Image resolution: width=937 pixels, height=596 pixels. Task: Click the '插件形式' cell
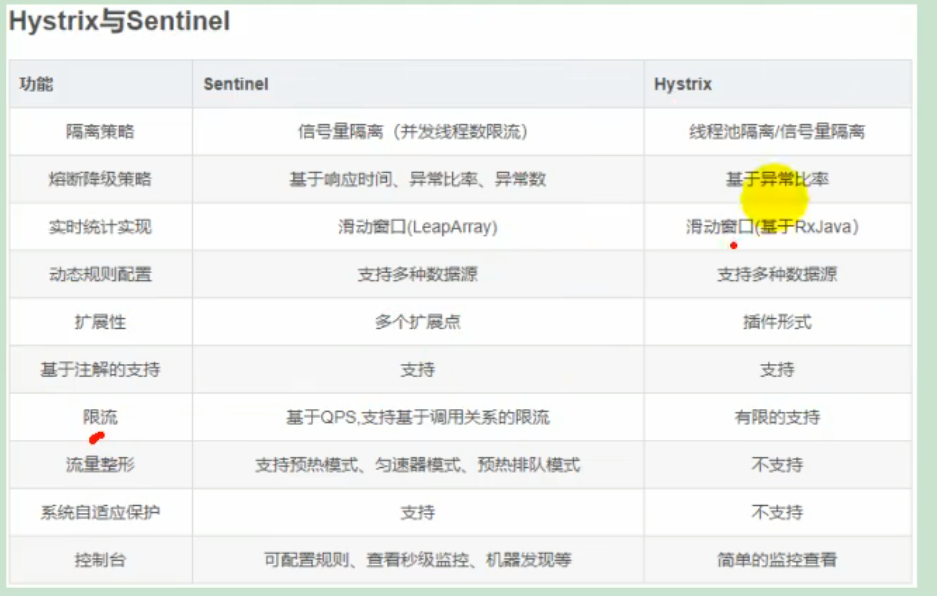pyautogui.click(x=777, y=322)
